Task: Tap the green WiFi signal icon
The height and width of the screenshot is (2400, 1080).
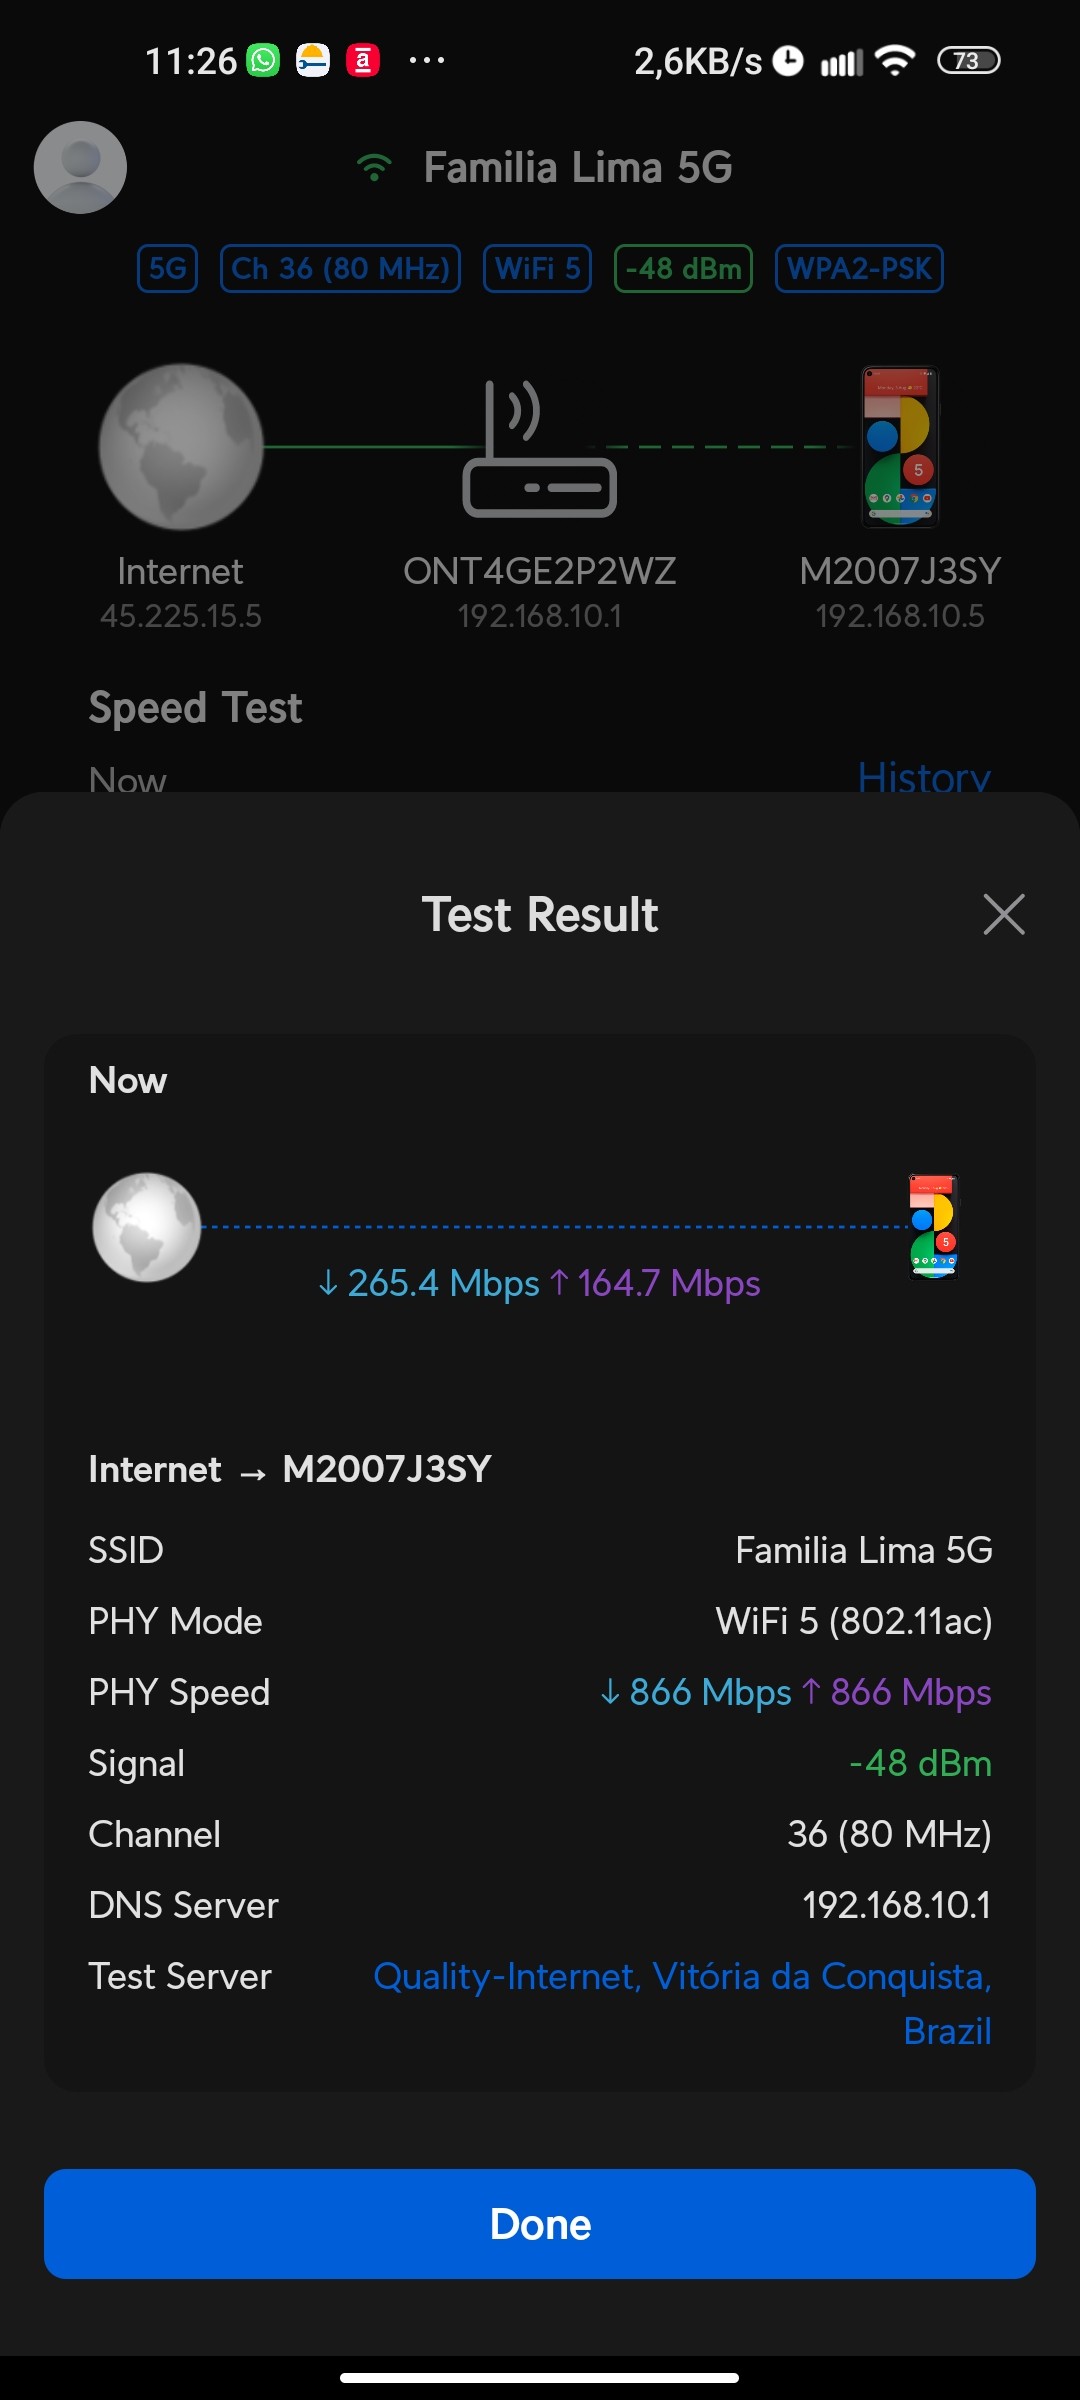Action: [374, 167]
